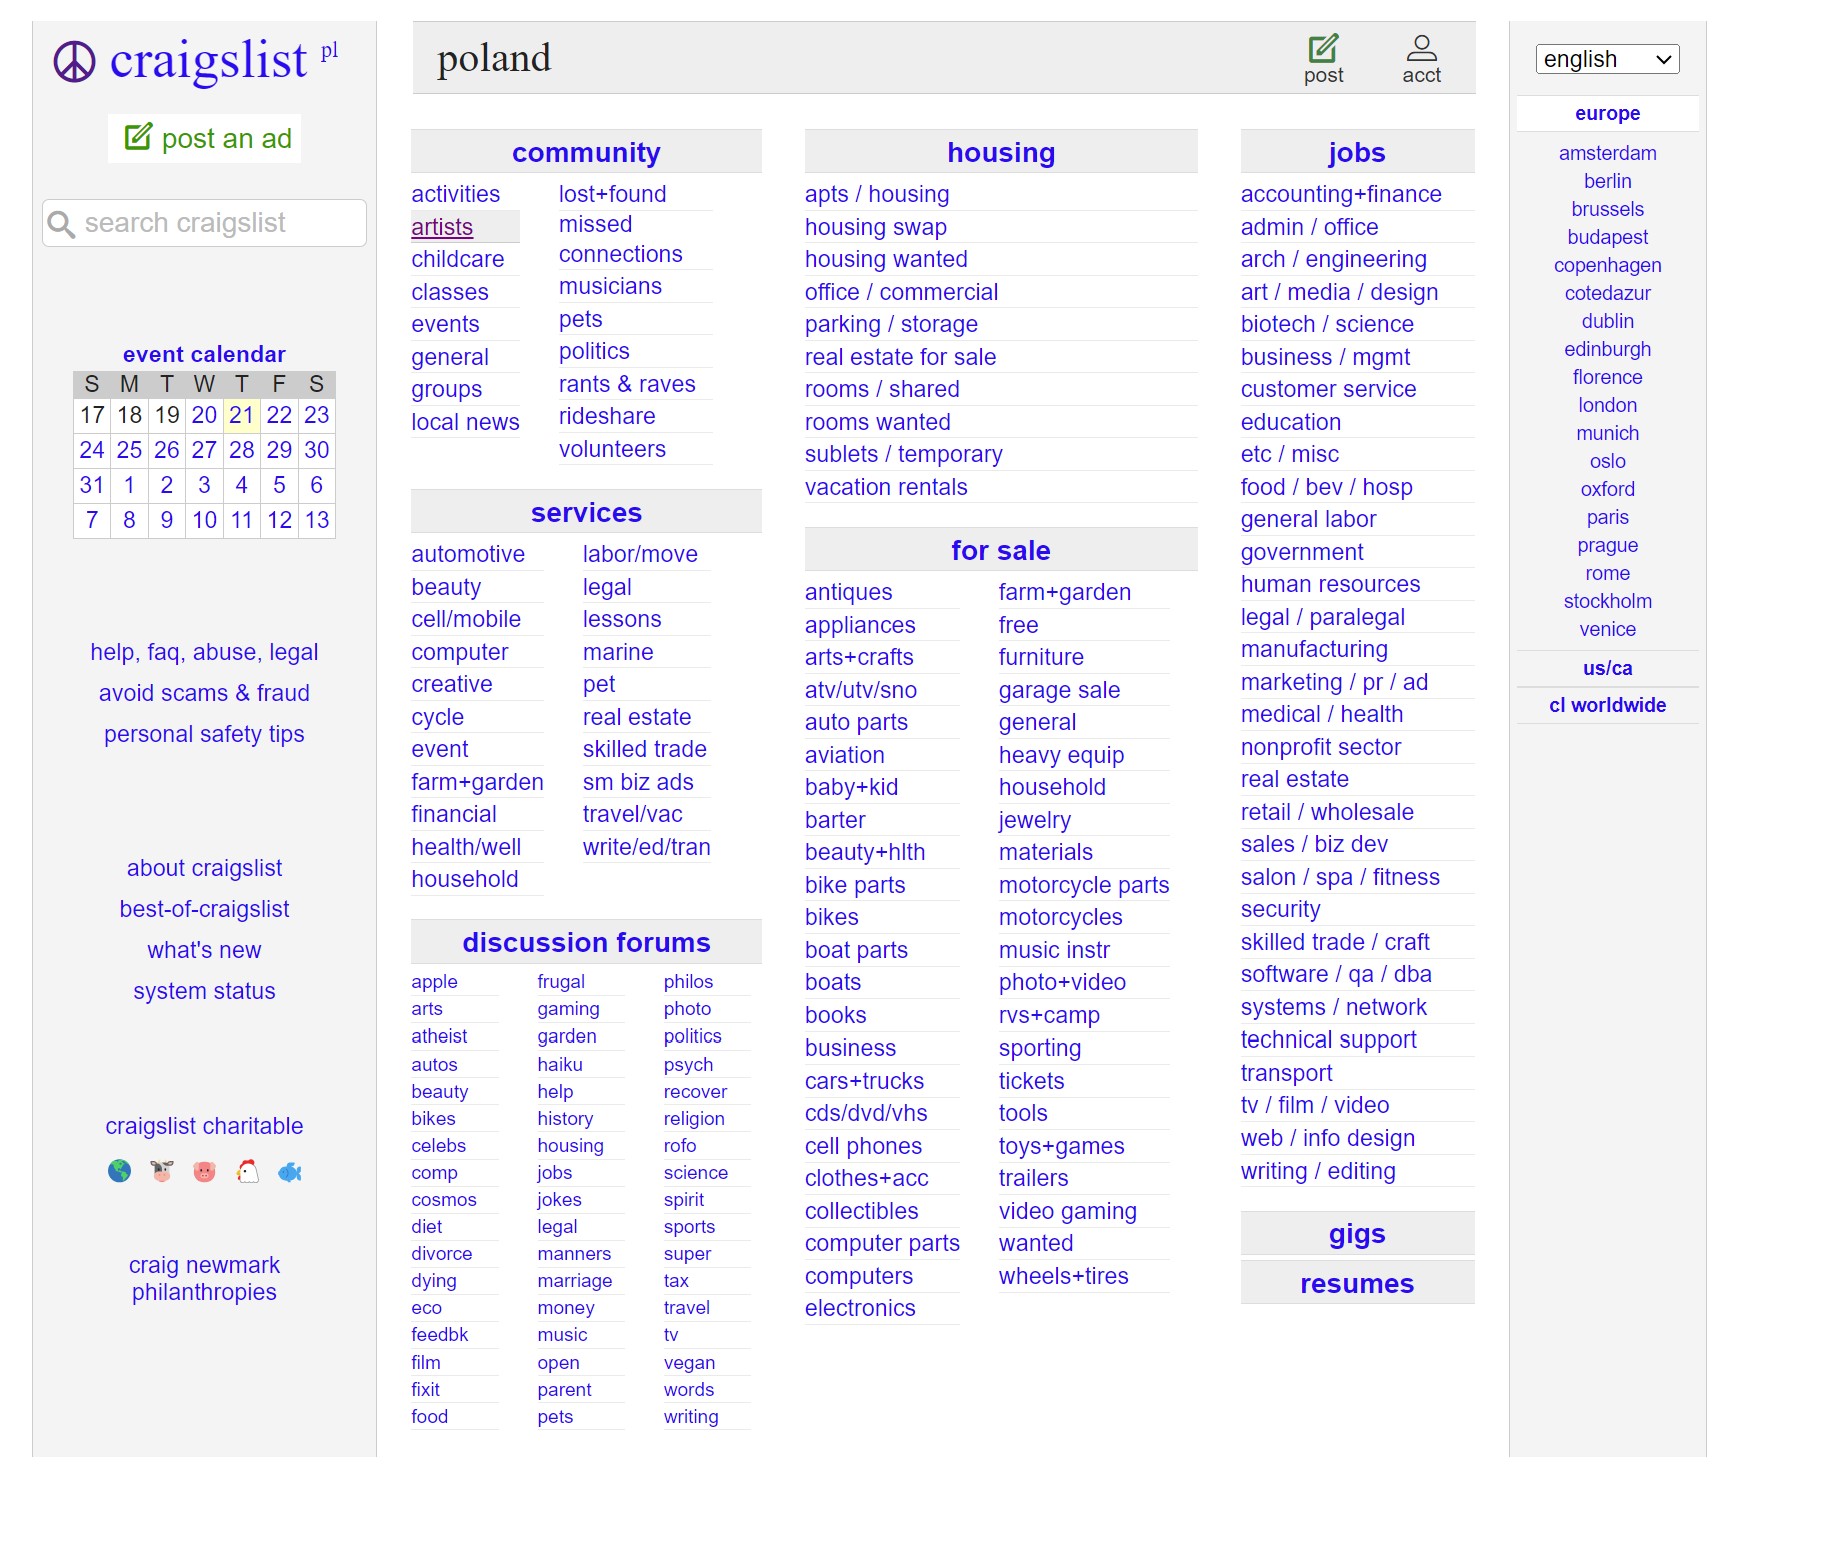This screenshot has width=1834, height=1555.
Task: Open vacation rentals link
Action: click(886, 487)
